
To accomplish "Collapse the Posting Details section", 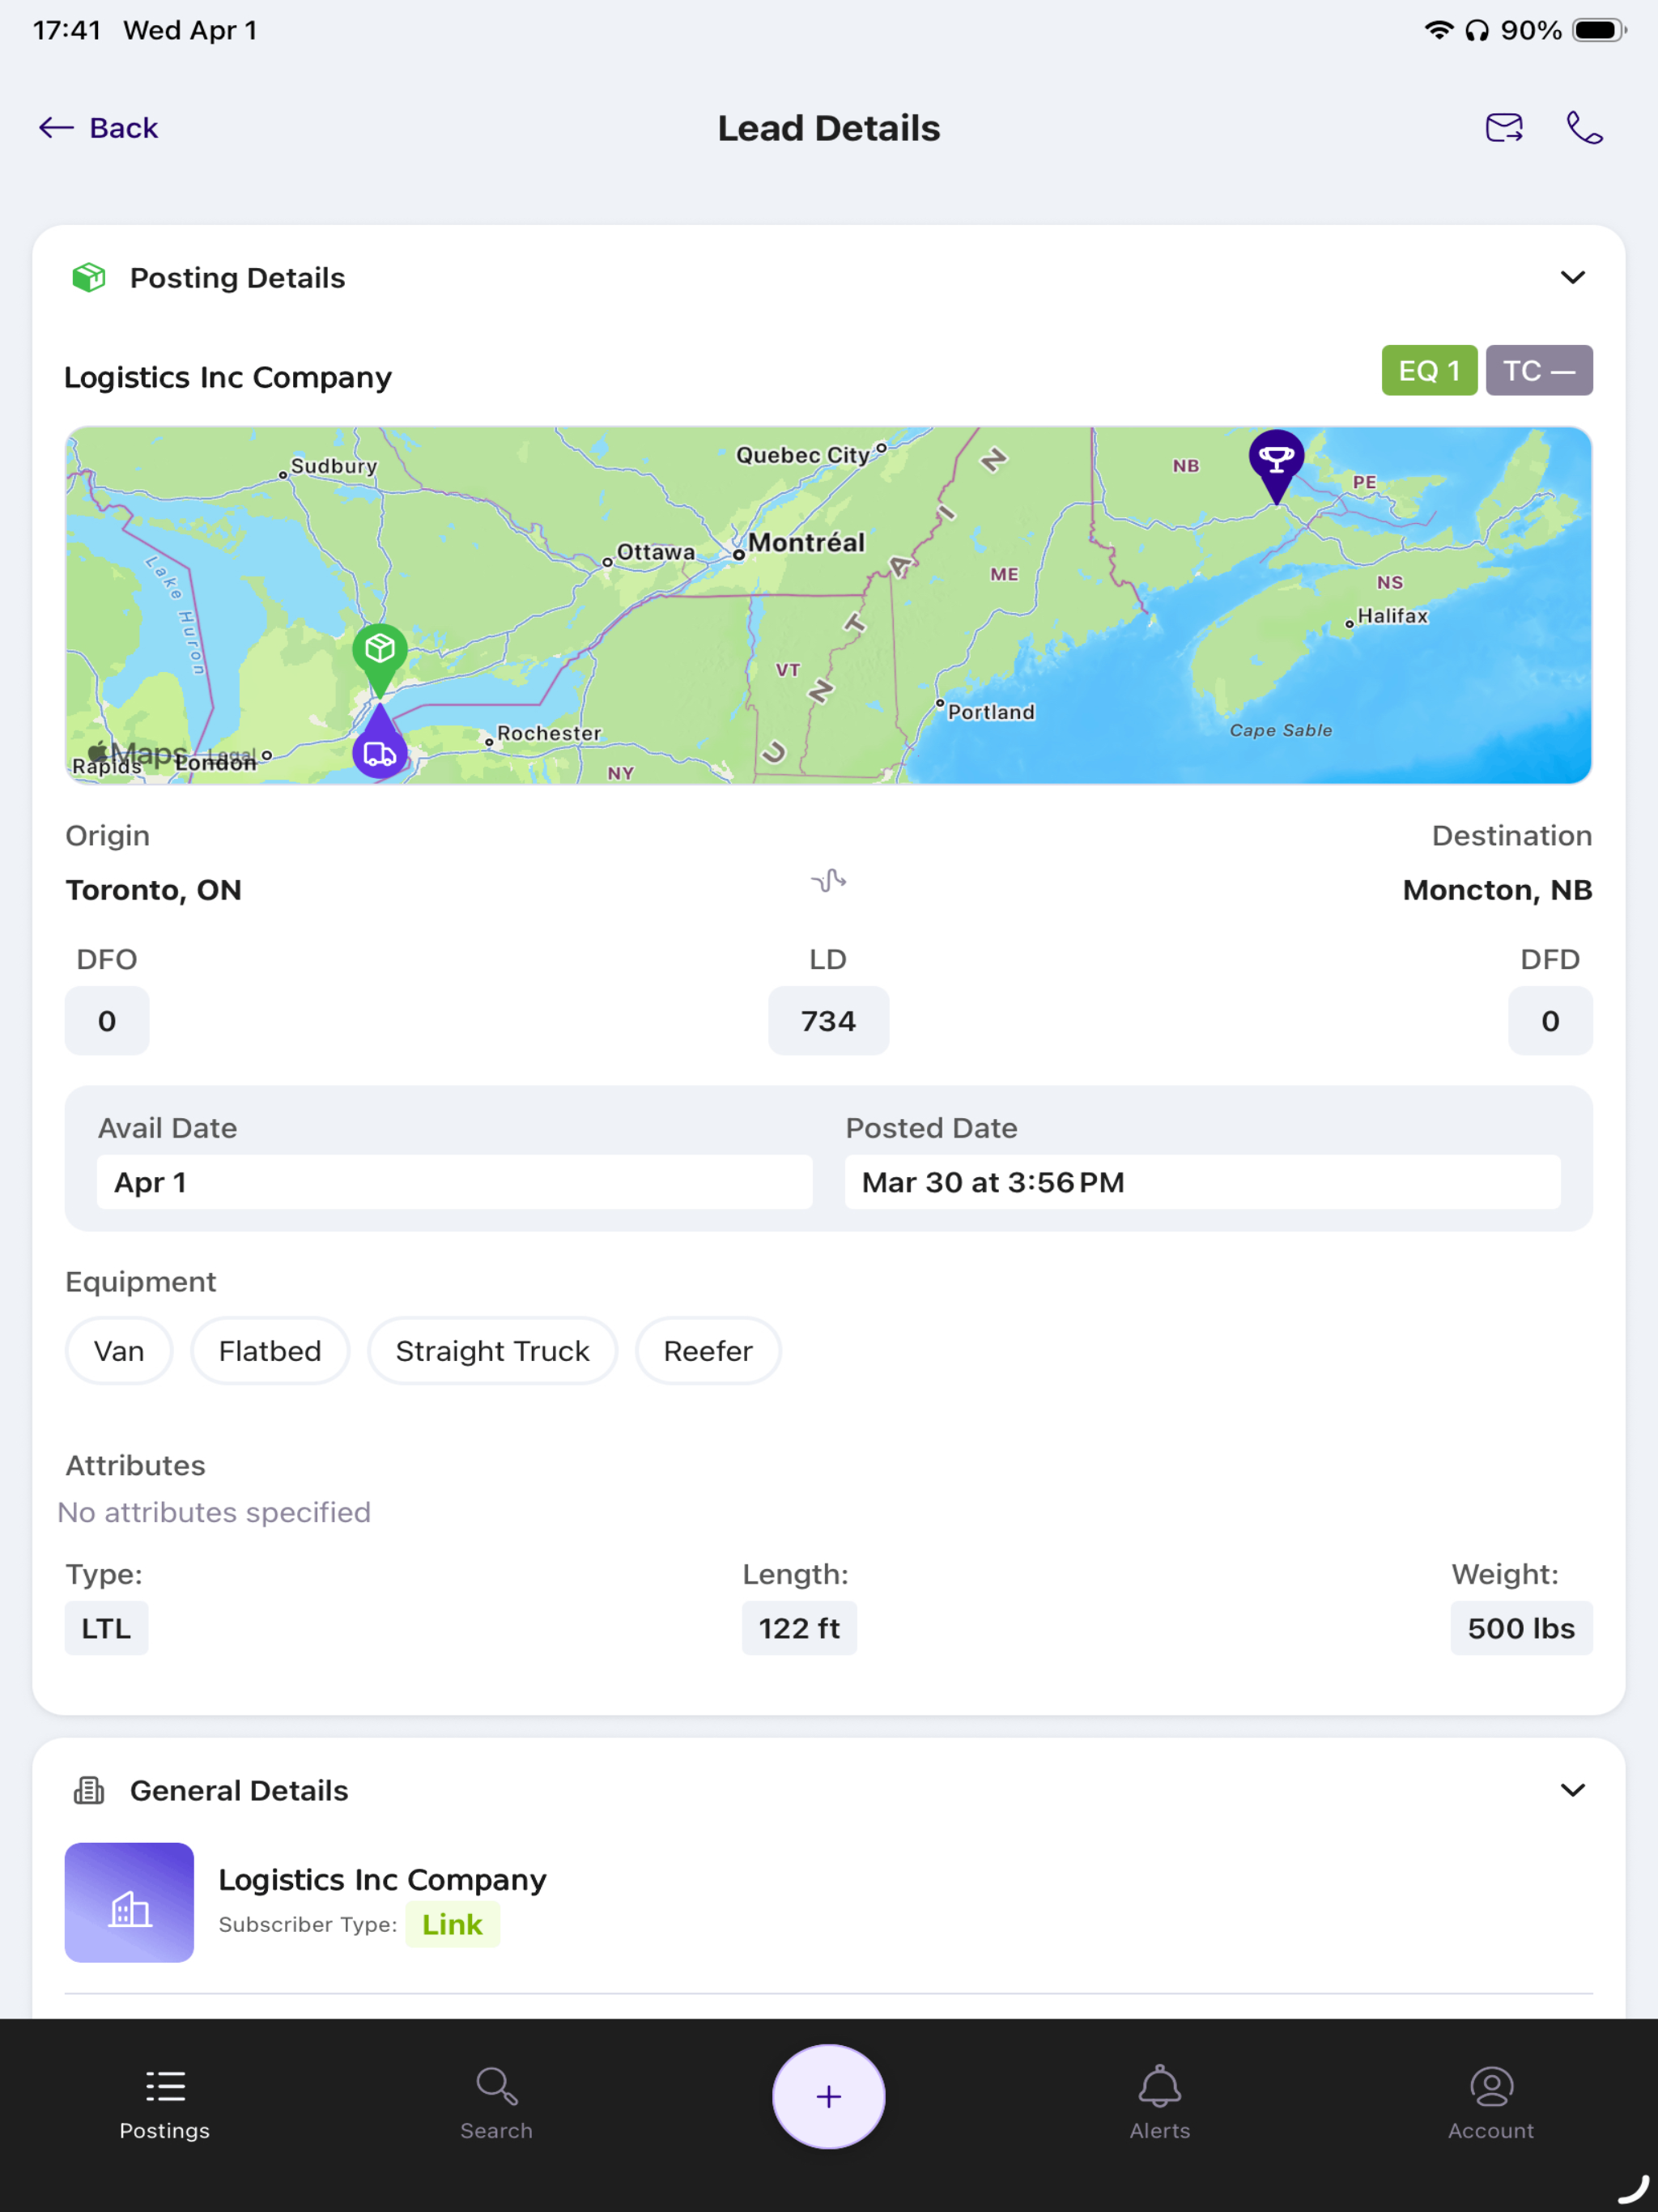I will pos(1572,277).
